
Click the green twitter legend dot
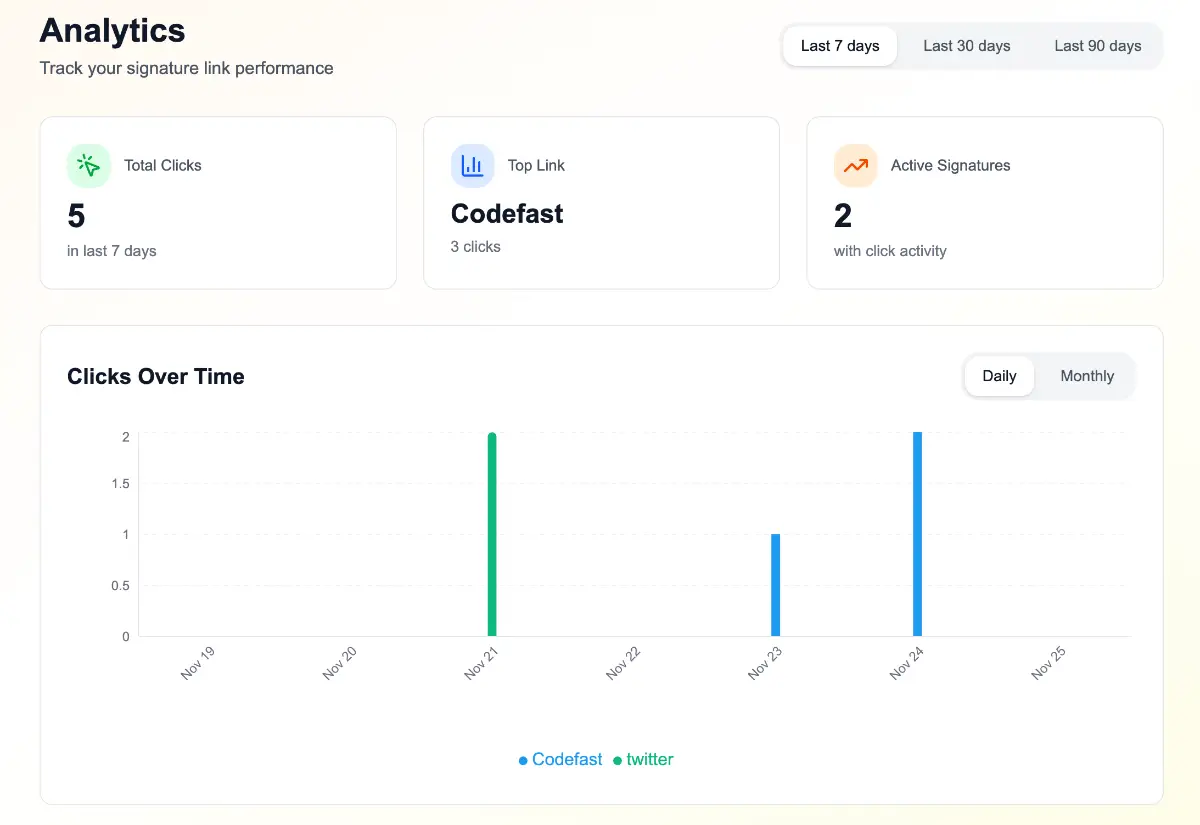617,761
